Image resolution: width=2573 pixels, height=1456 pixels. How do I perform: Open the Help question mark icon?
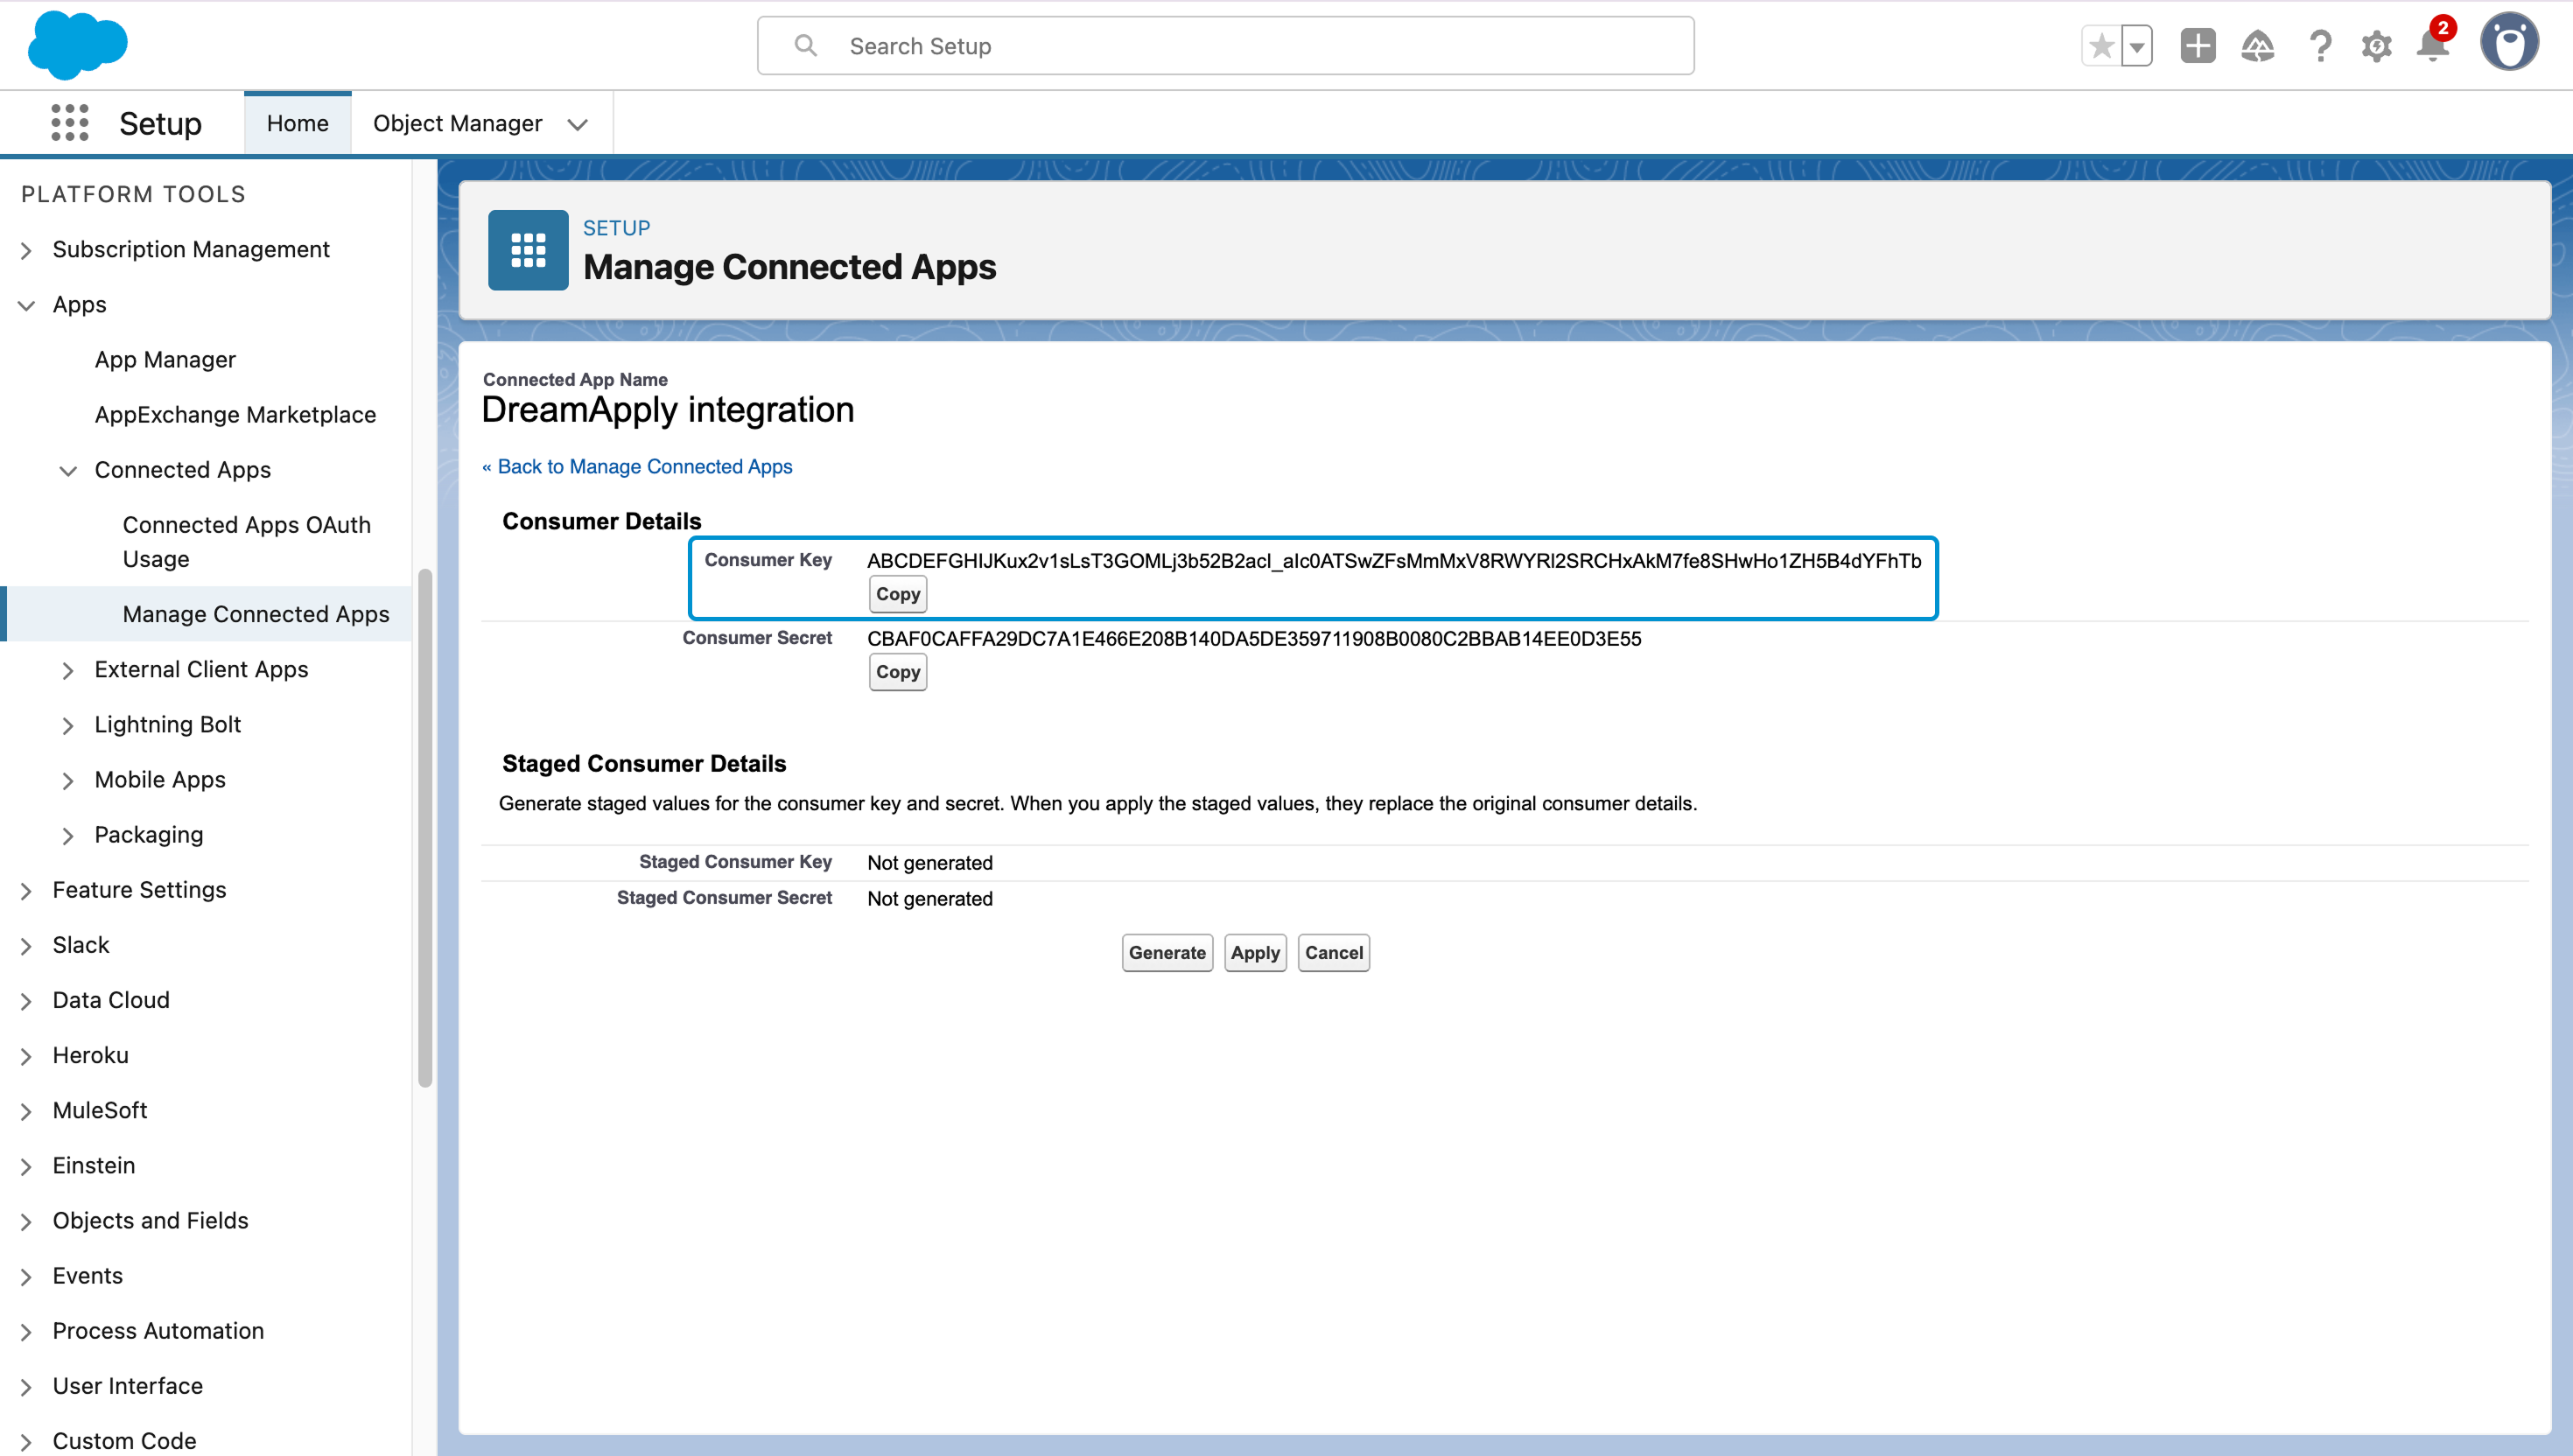point(2320,46)
